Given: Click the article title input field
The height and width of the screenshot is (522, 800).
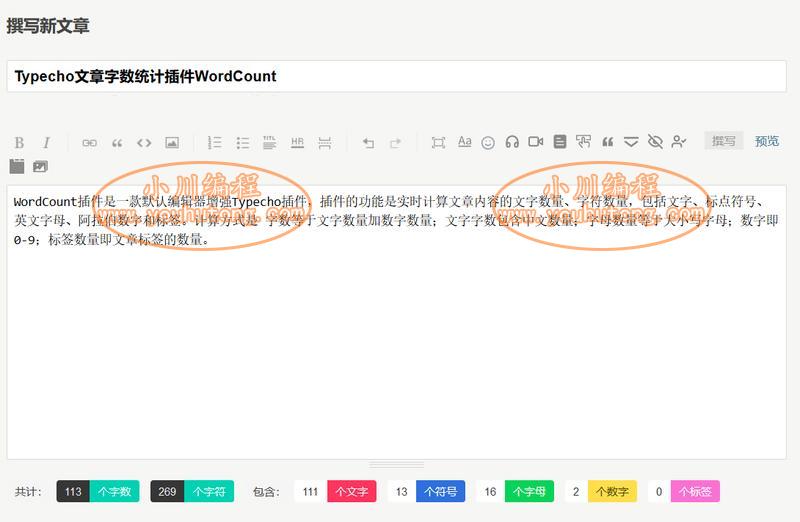Looking at the screenshot, I should [396, 76].
